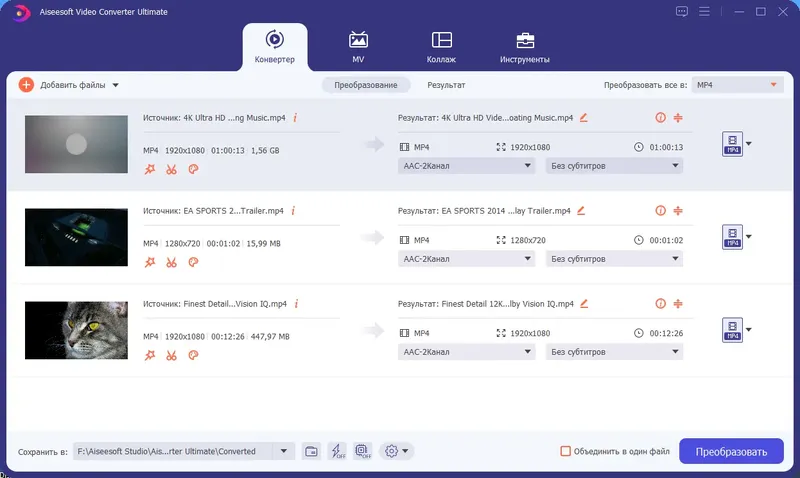Open the Коллаж tab
The image size is (800, 478).
(x=441, y=46)
